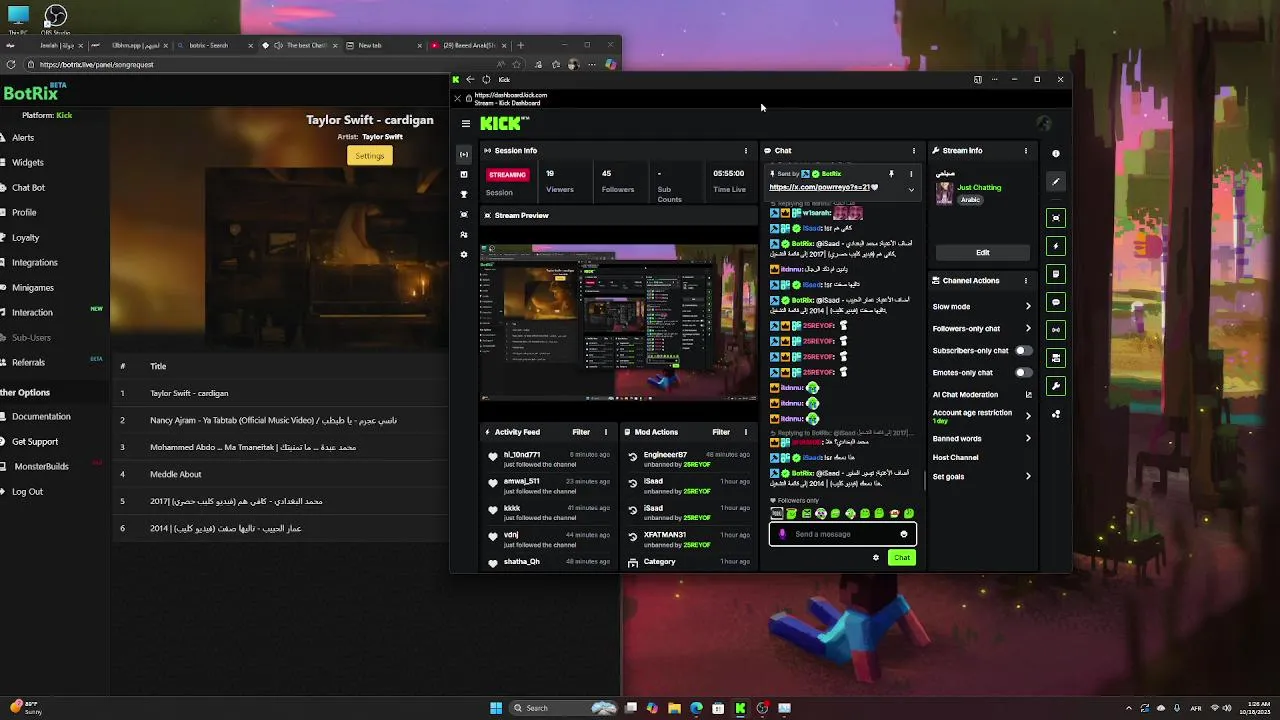Click 'Just Chatting' category in Stream Info

click(979, 187)
